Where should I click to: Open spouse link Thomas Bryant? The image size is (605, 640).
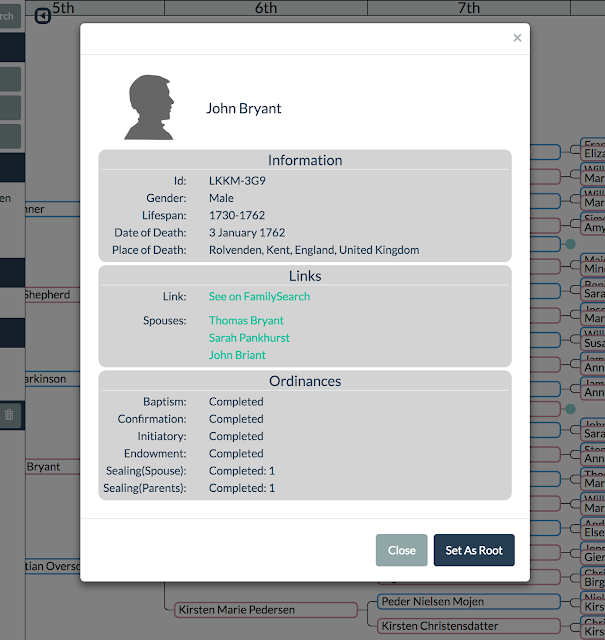coord(246,320)
